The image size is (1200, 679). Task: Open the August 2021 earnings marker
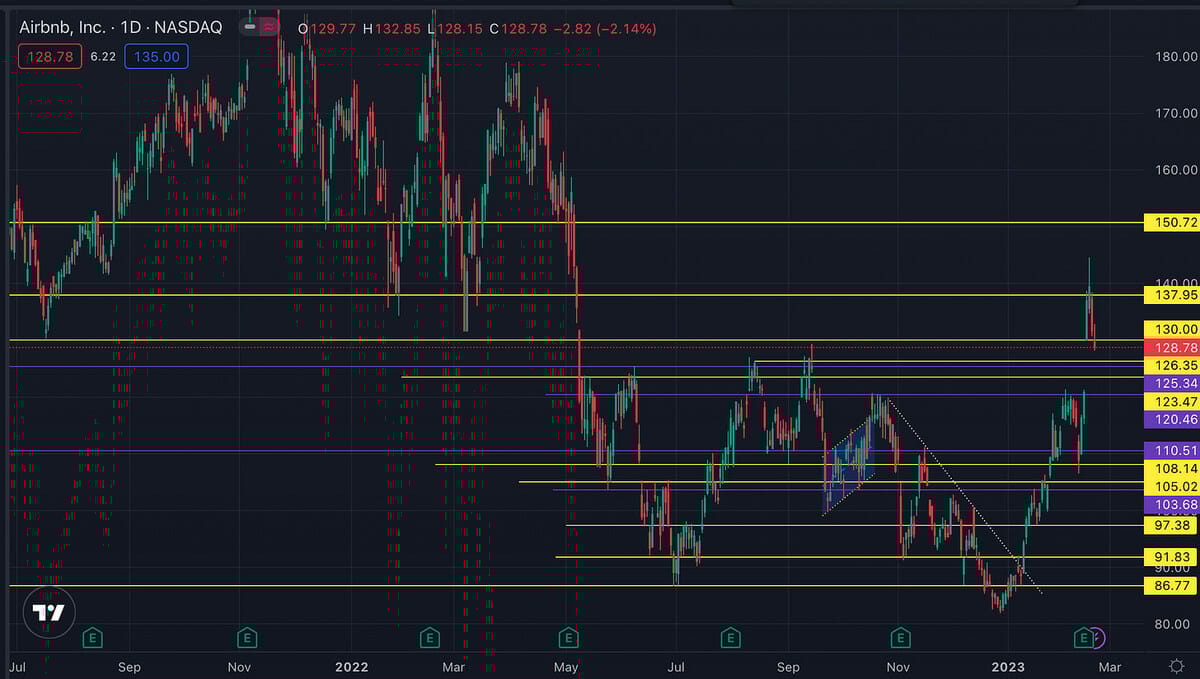pos(93,636)
